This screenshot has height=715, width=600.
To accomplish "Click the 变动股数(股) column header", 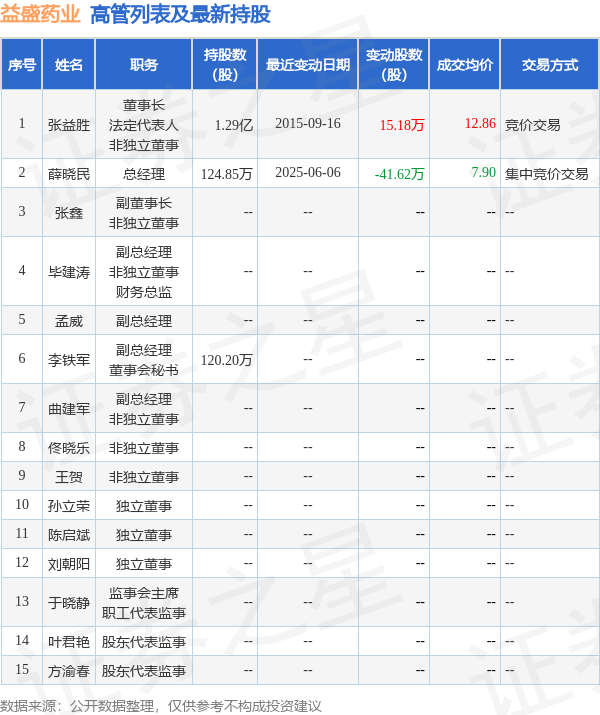I will tap(394, 65).
